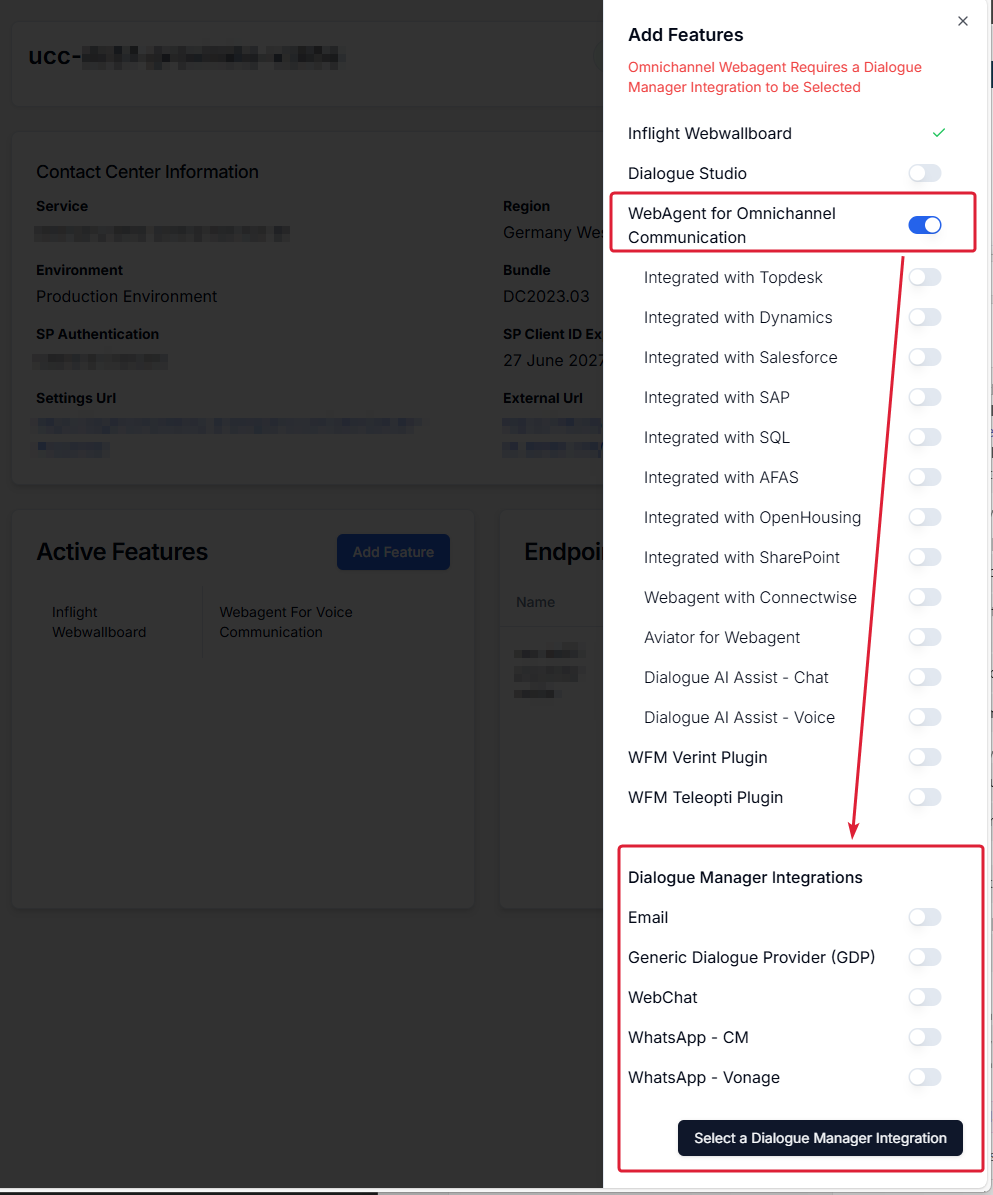Enable Aviator for Webagent toggle
993x1195 pixels.
tap(924, 637)
